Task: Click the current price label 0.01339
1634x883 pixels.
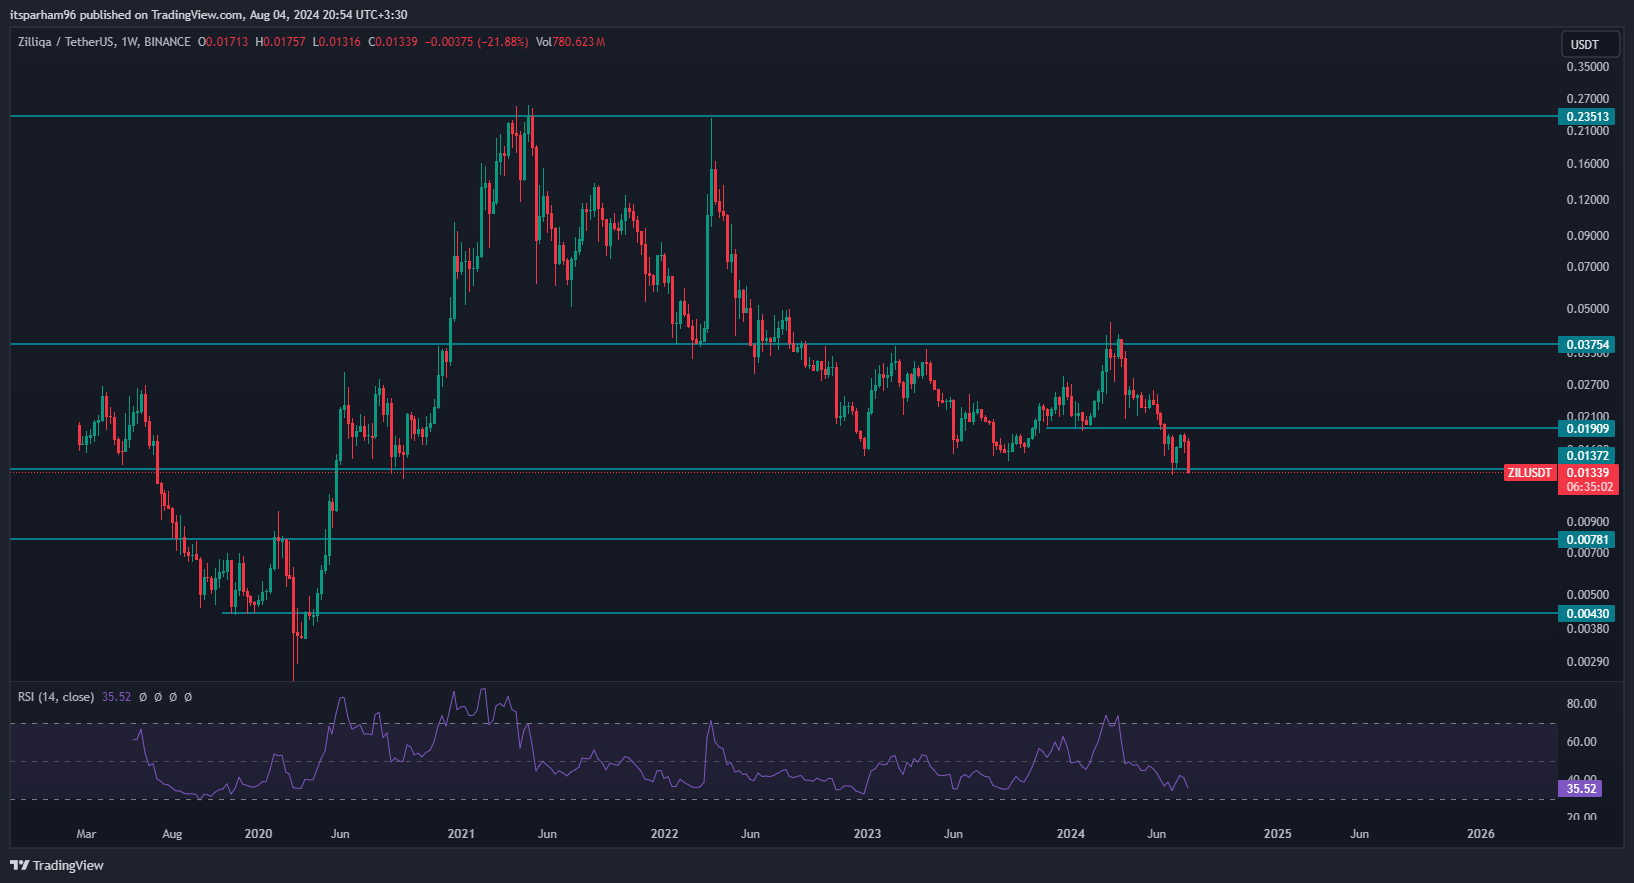Action: [1588, 473]
